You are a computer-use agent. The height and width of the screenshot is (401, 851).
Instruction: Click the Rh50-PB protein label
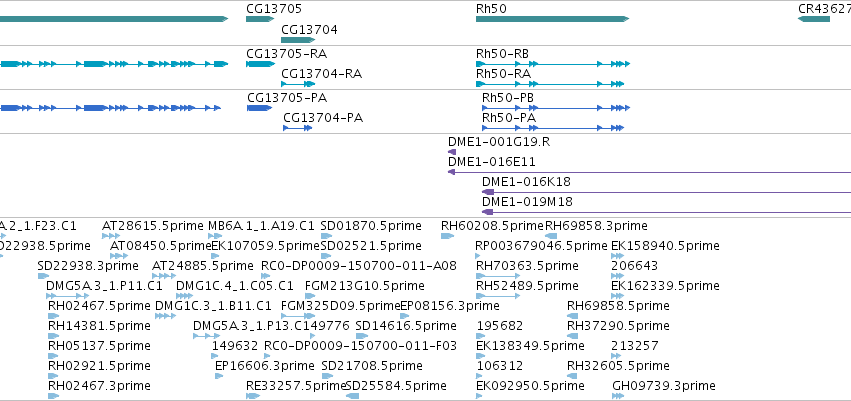(508, 98)
